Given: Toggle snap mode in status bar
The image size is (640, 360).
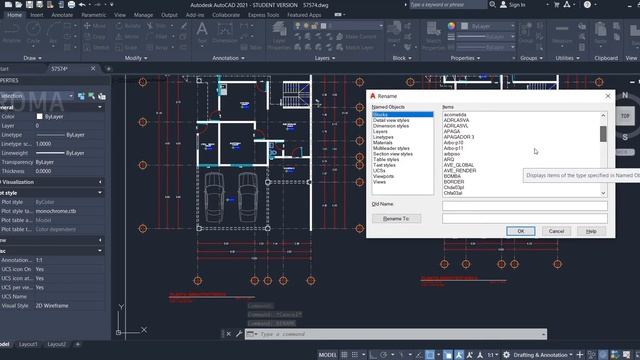Looking at the screenshot, I should (x=355, y=355).
